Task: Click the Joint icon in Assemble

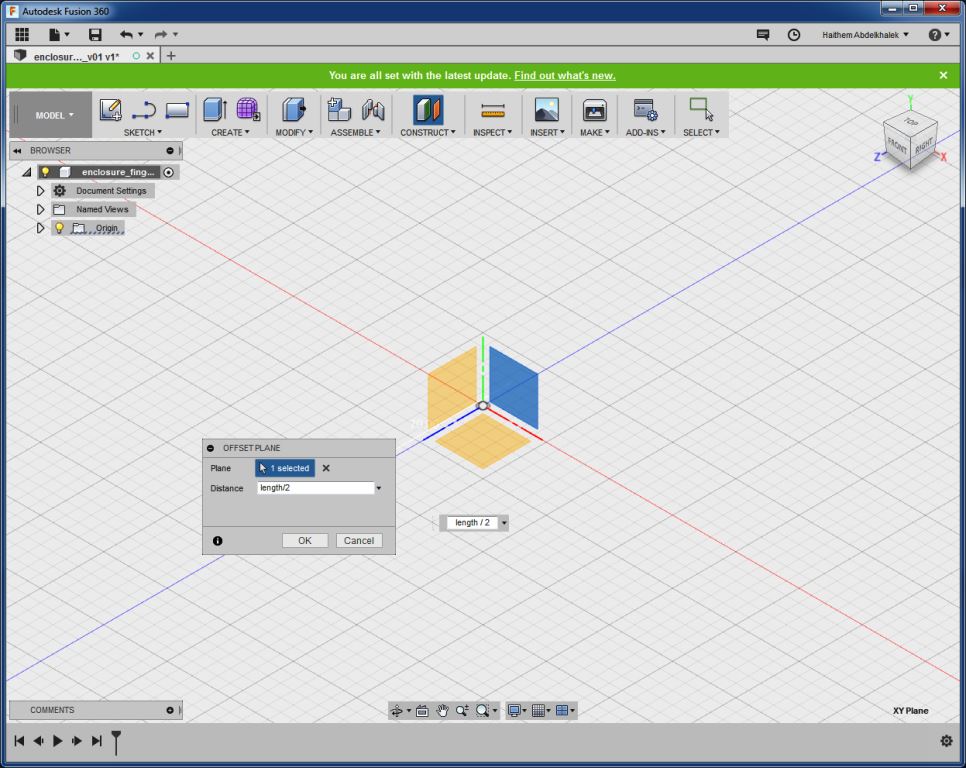Action: click(373, 110)
